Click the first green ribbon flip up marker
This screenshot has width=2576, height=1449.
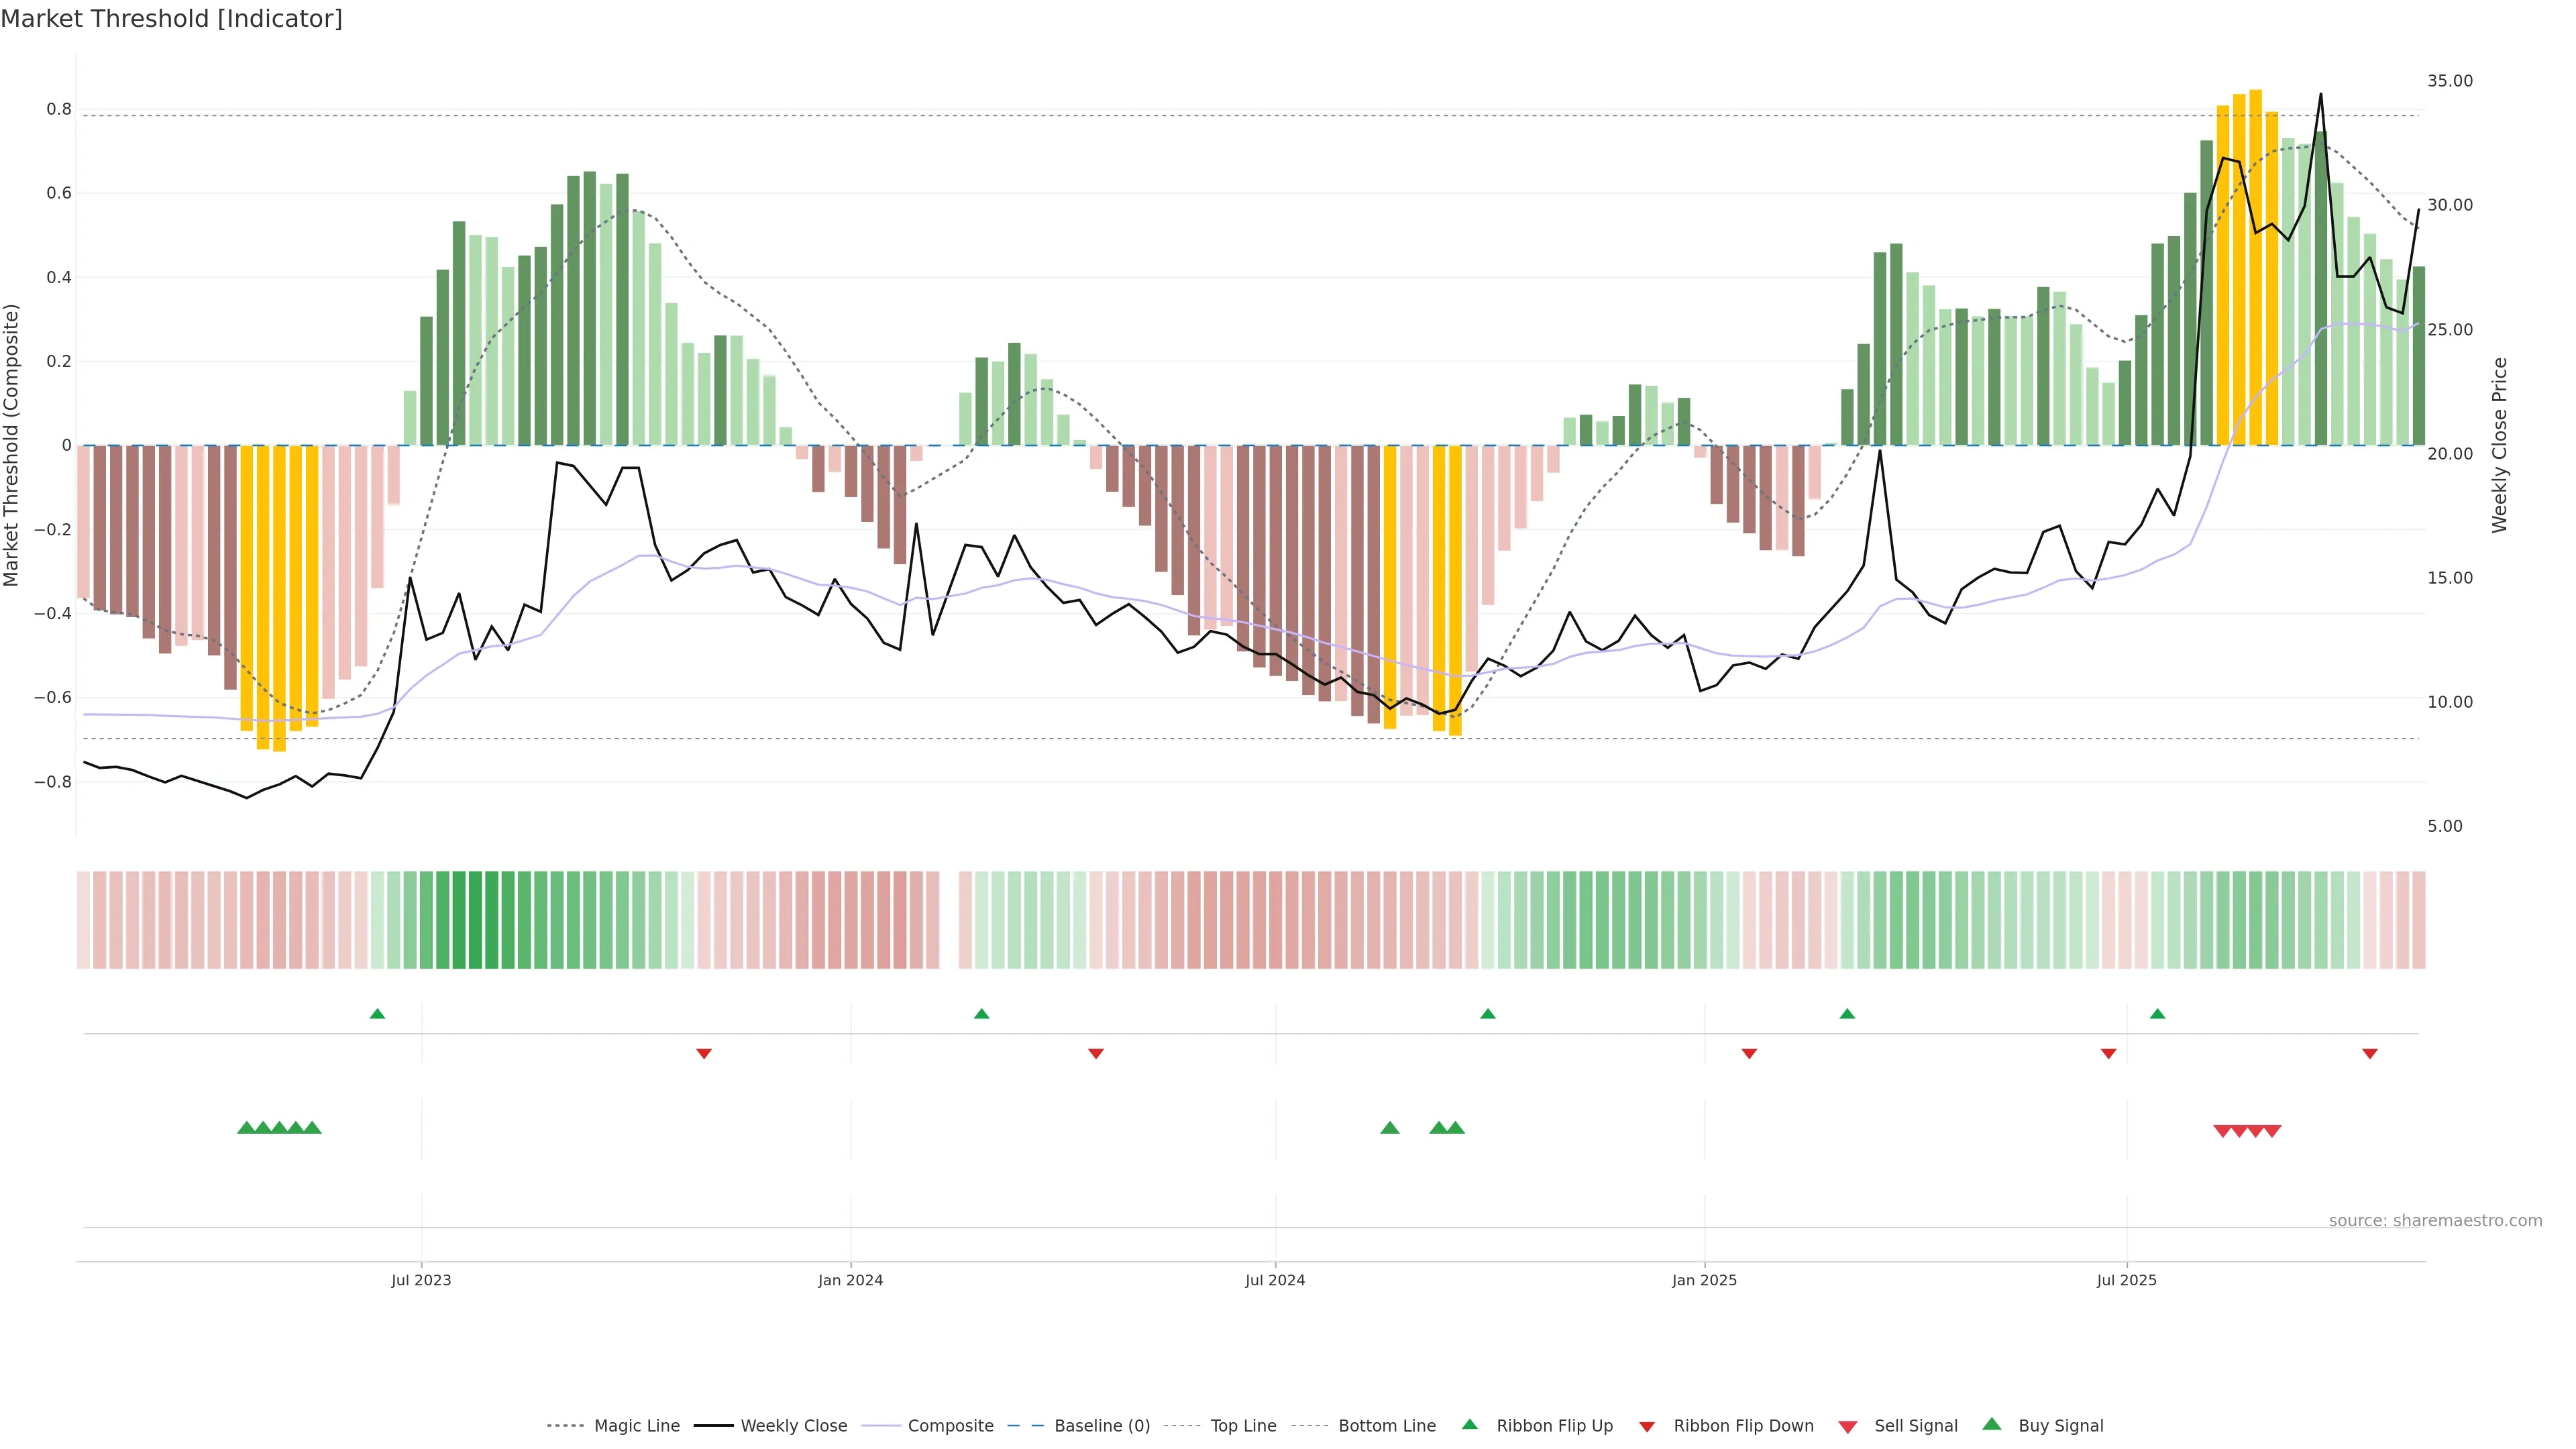[377, 1014]
